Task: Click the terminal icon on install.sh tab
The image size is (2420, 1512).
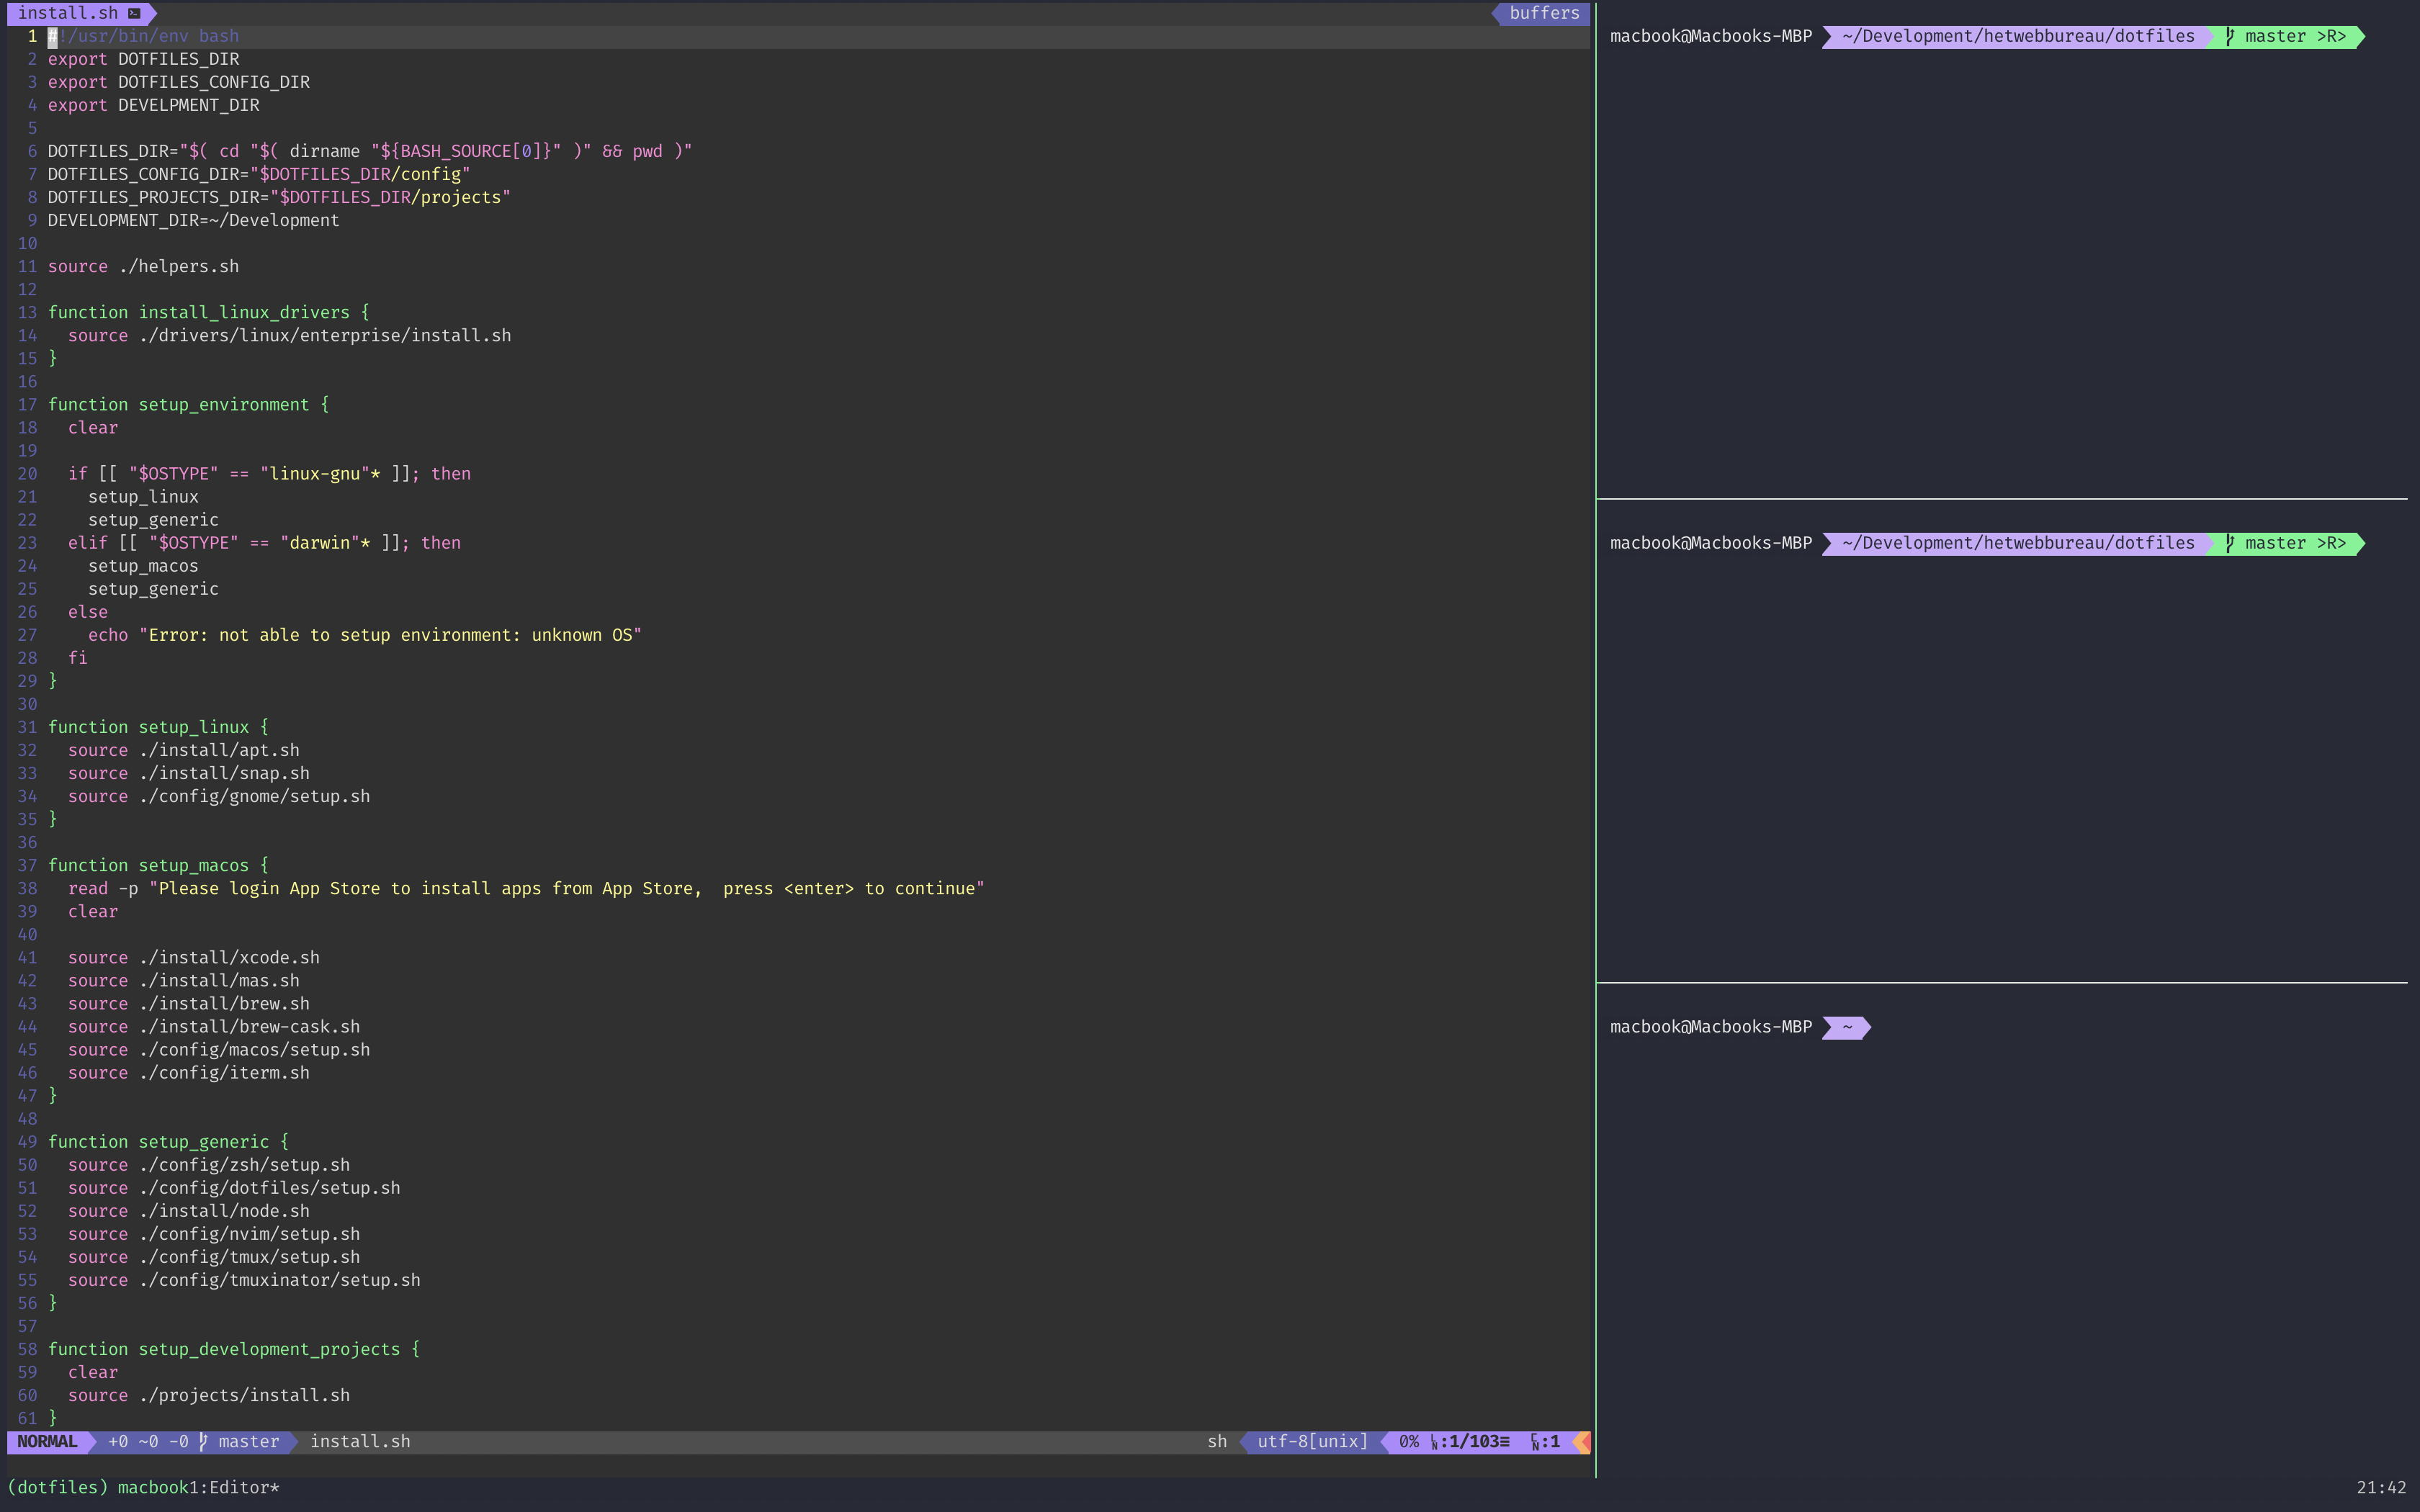Action: 134,13
